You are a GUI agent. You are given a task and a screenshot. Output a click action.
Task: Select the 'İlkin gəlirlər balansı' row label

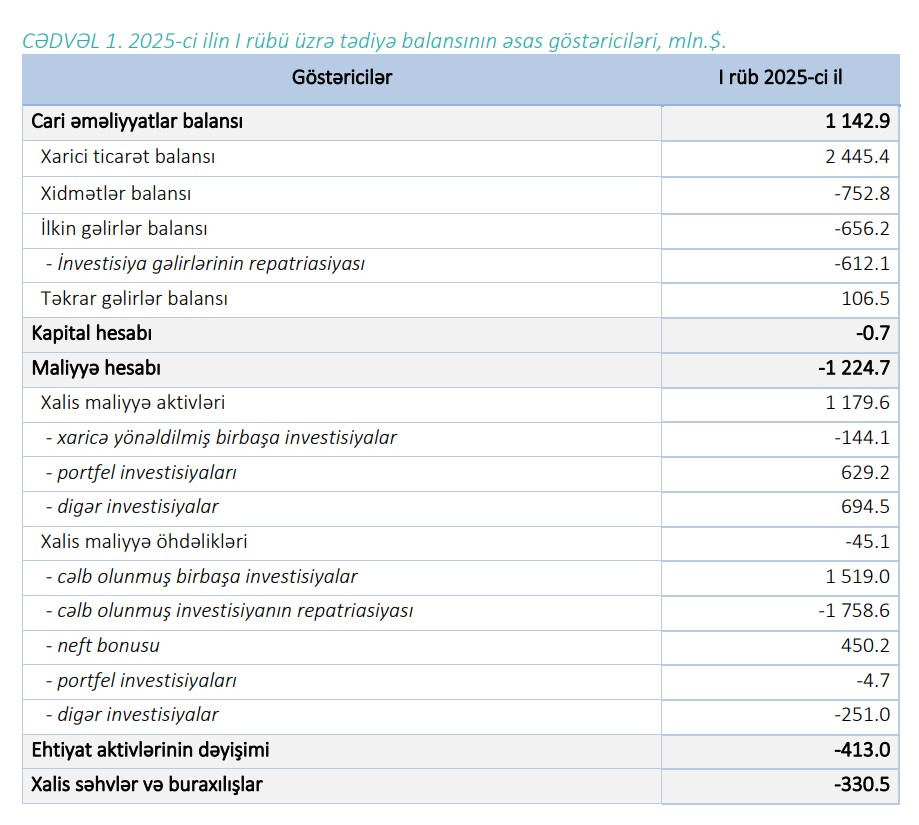124,228
